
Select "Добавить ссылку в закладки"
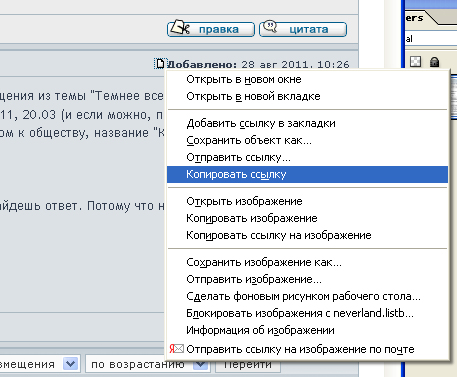click(x=307, y=123)
